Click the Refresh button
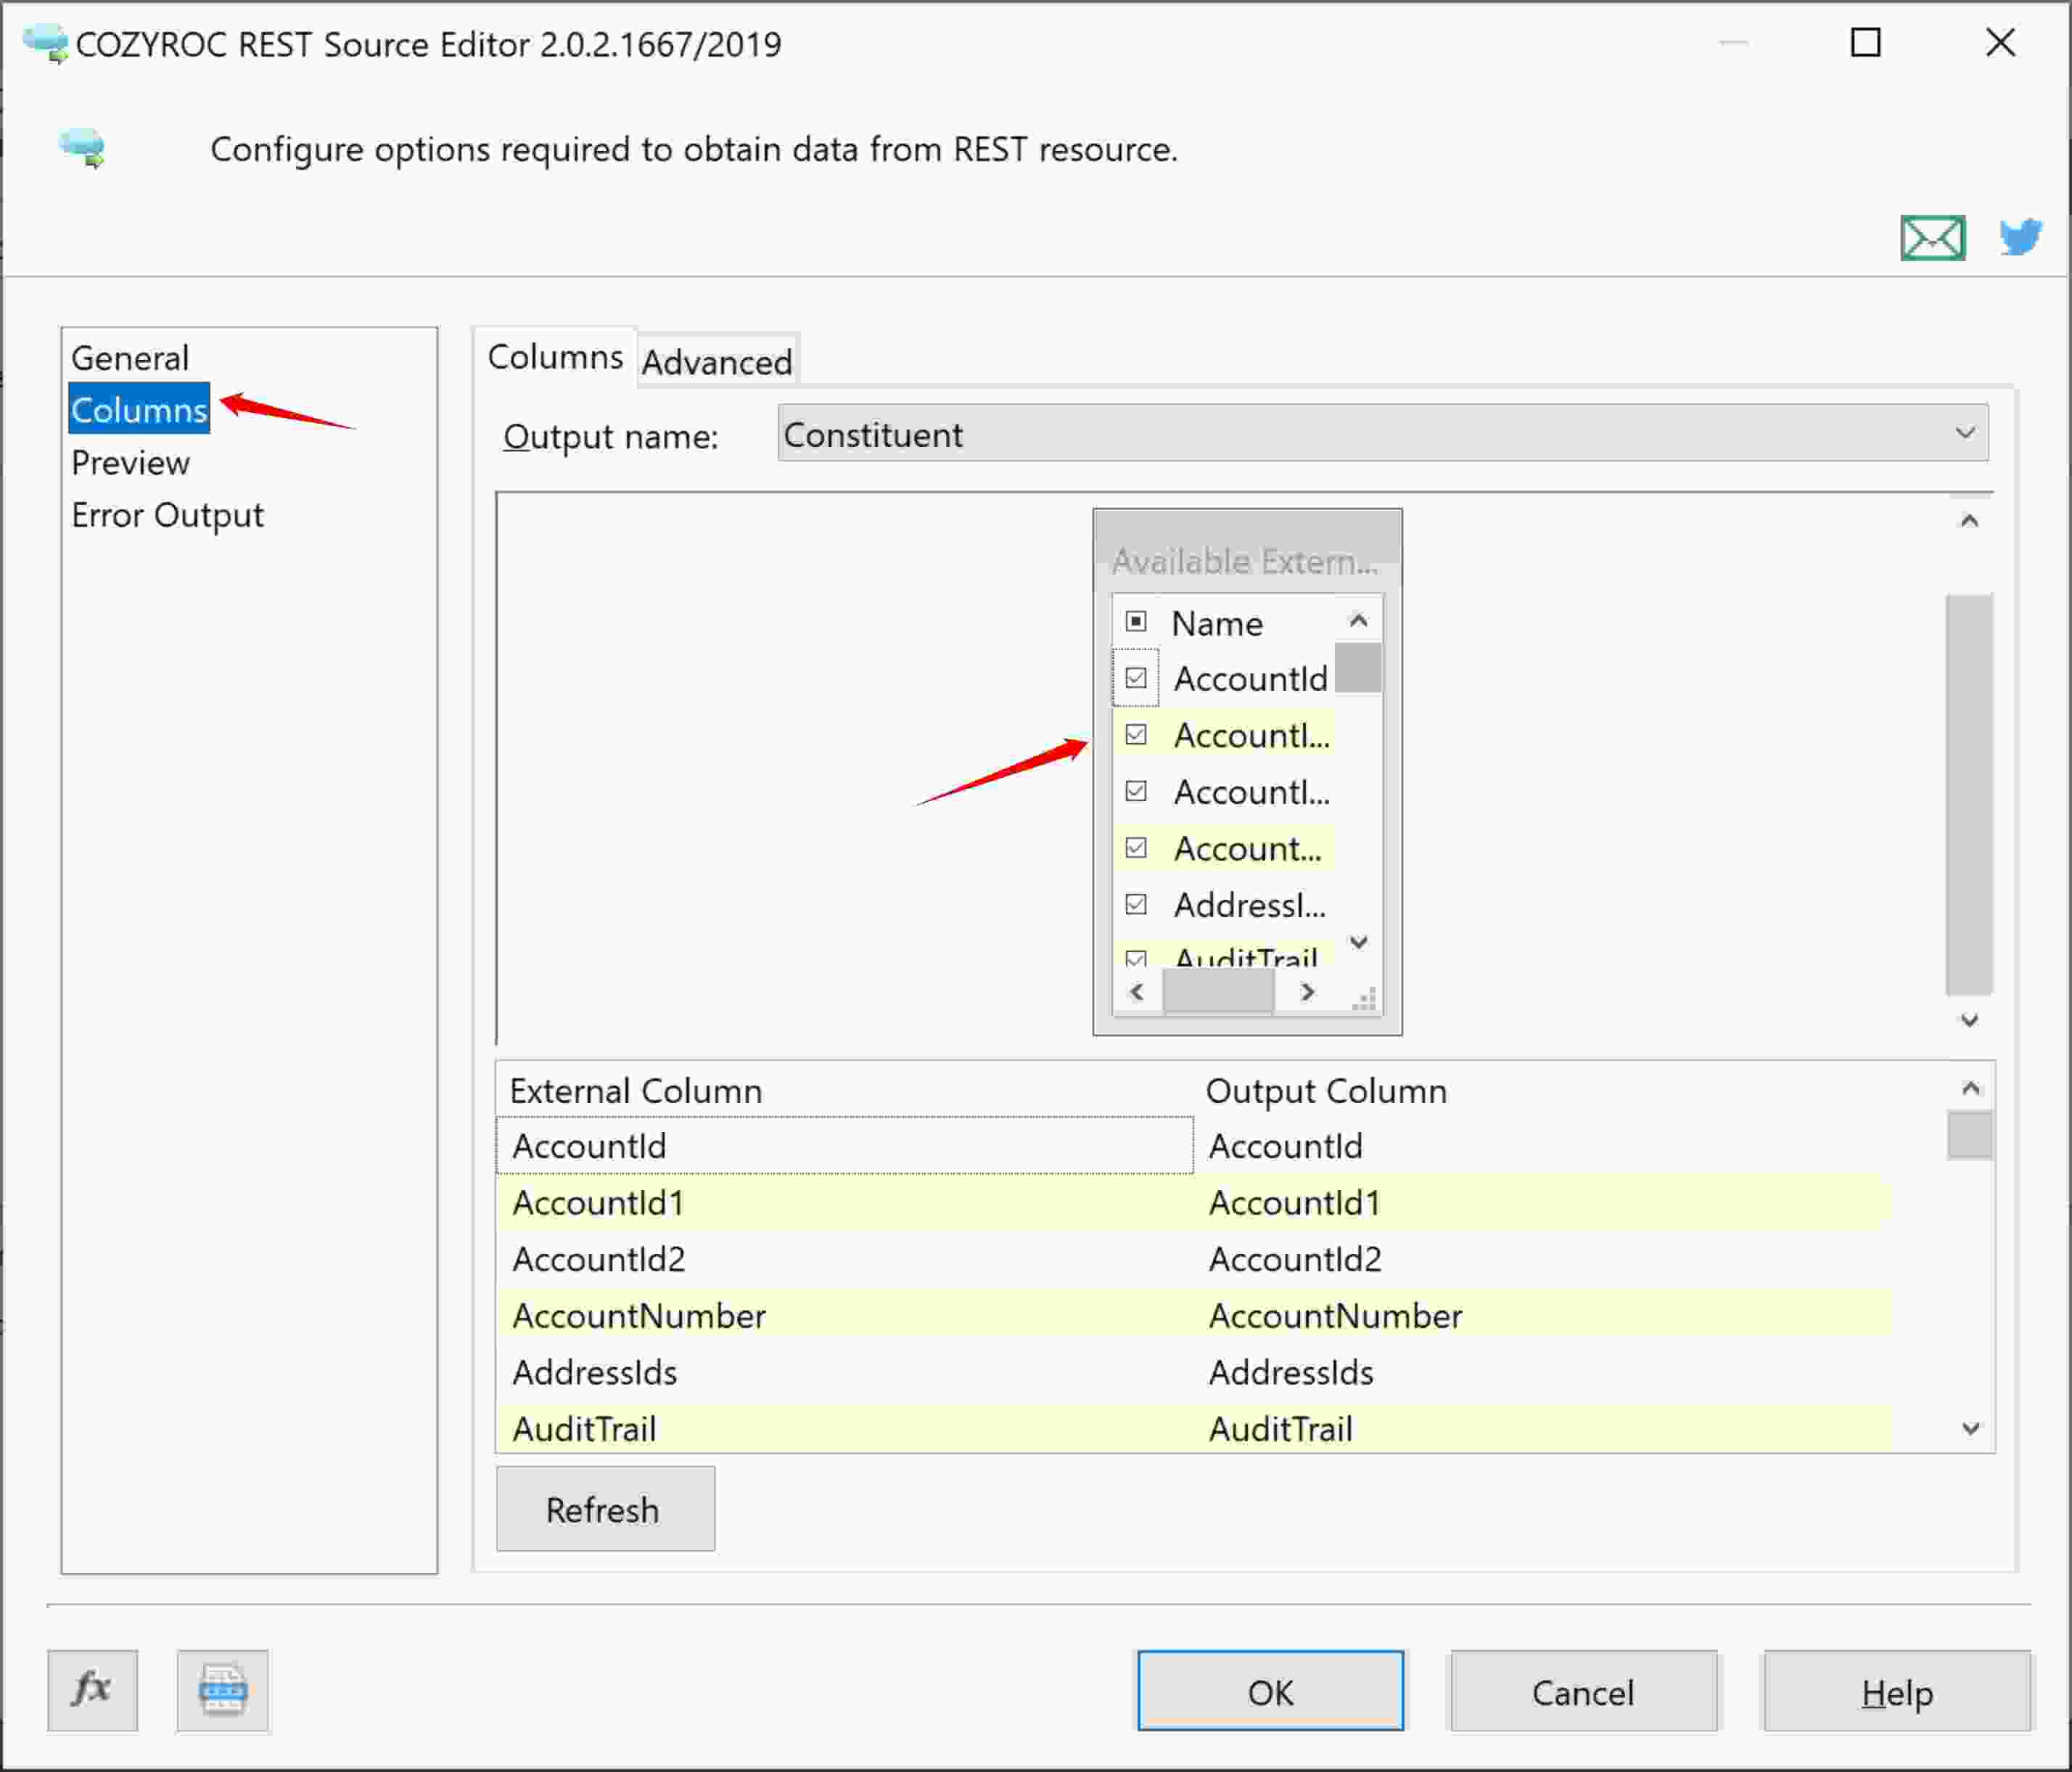2072x1772 pixels. tap(605, 1509)
